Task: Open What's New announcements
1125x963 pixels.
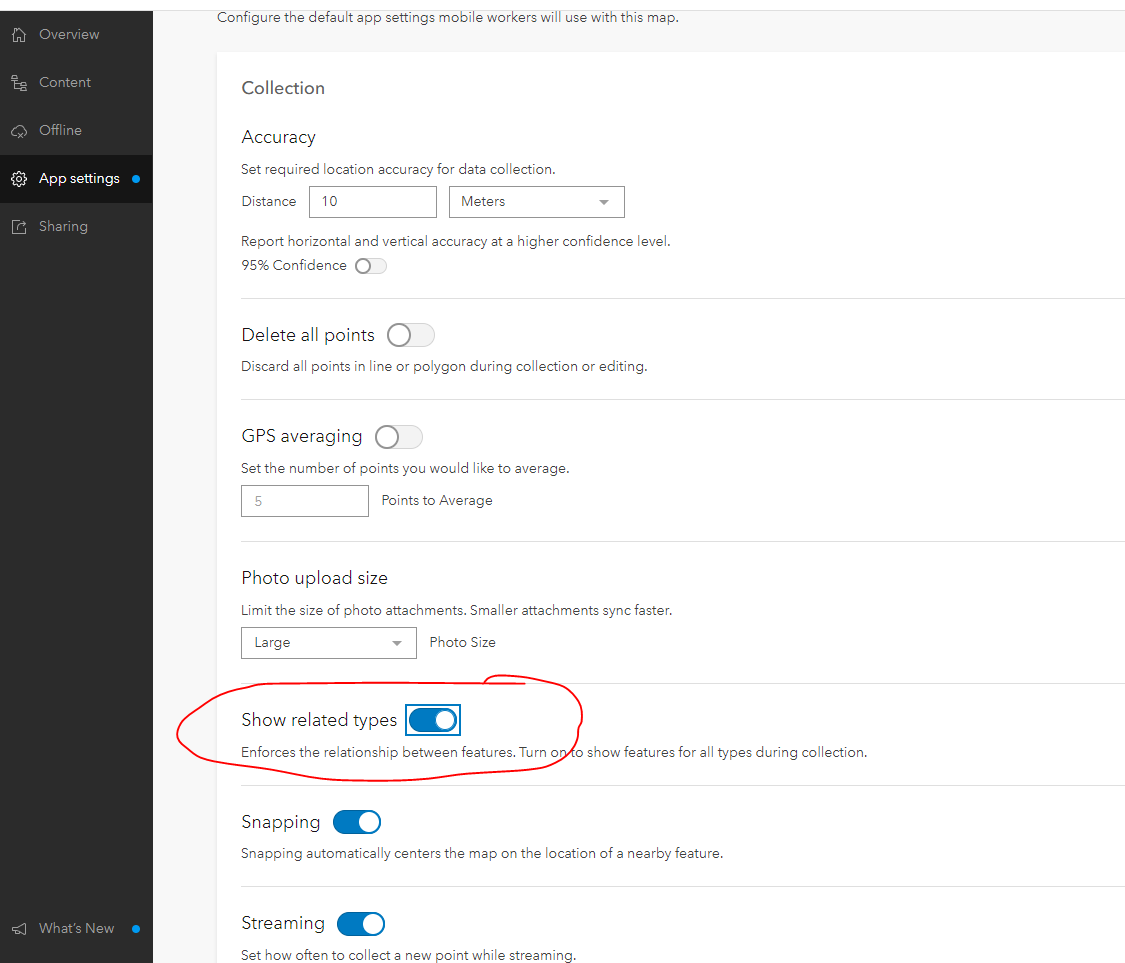Action: pyautogui.click(x=76, y=929)
